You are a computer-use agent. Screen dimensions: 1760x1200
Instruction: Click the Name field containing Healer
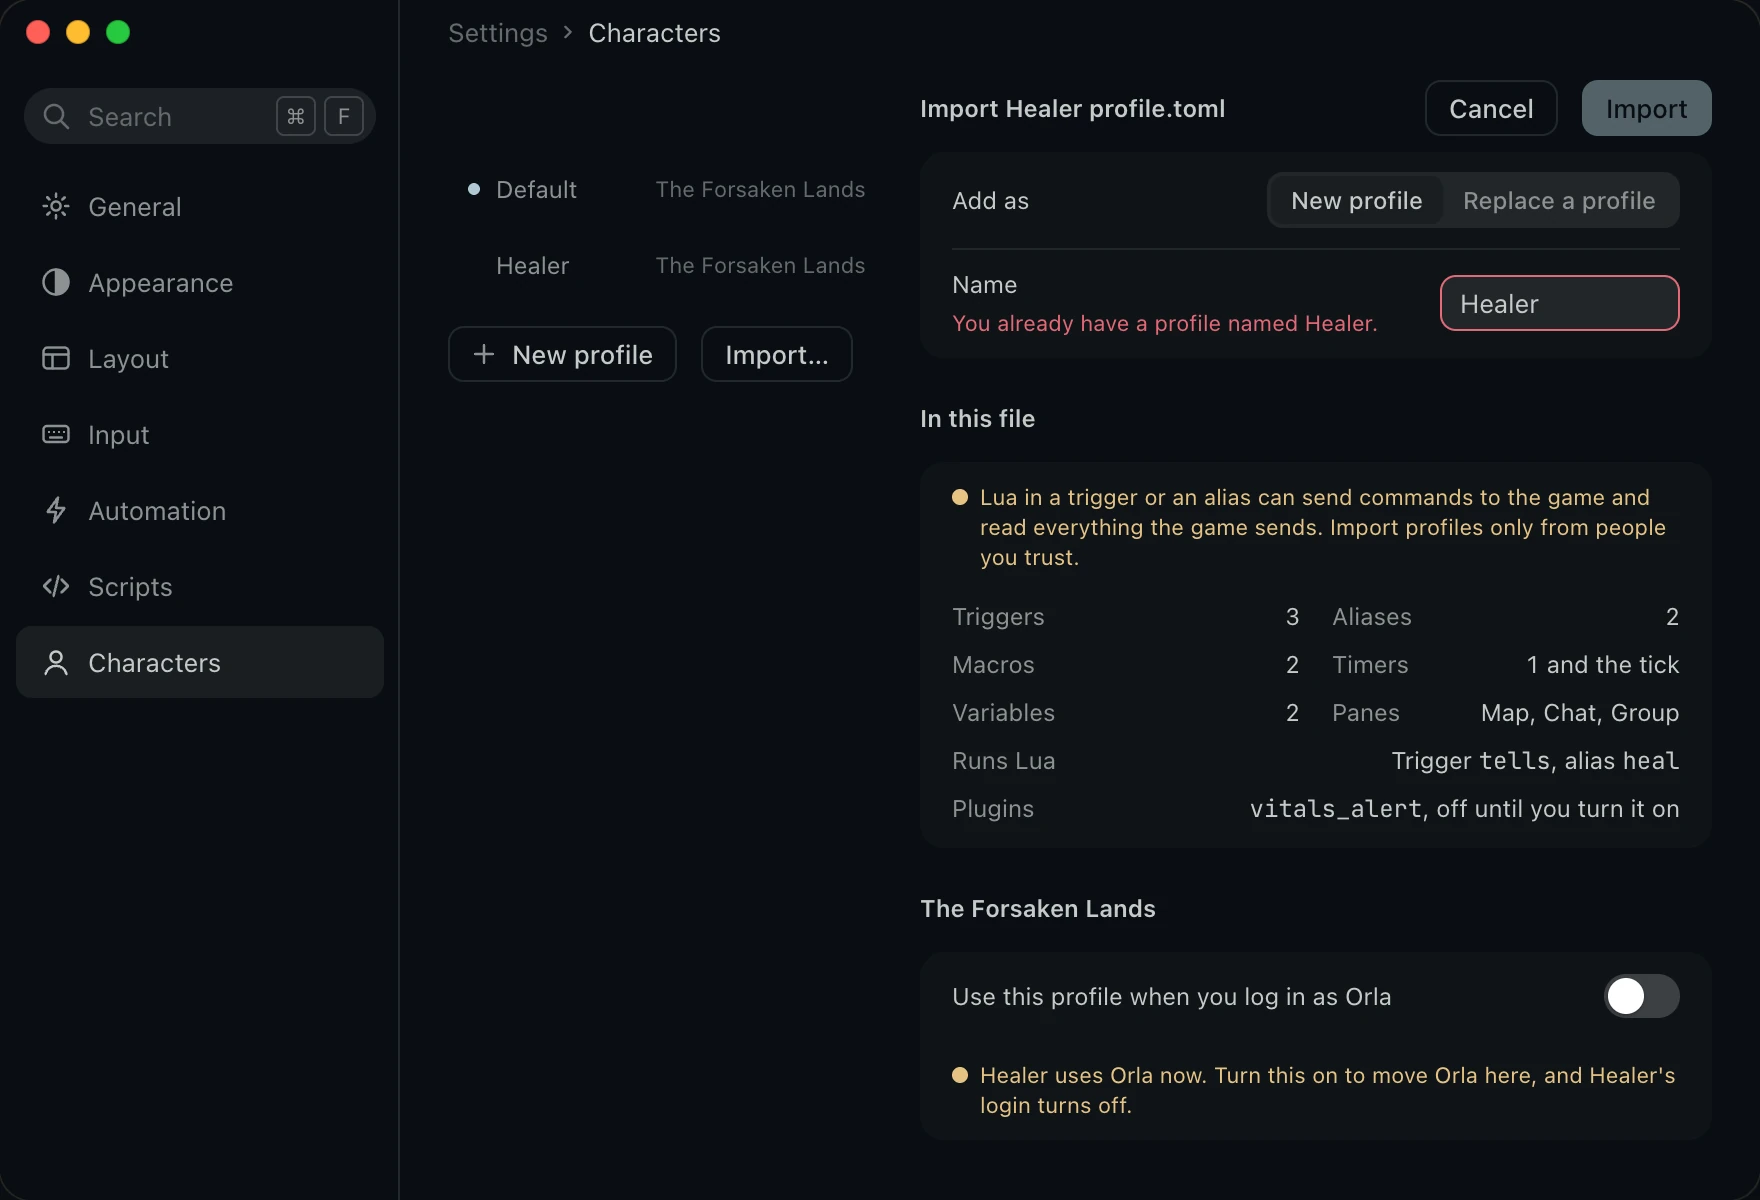[x=1559, y=303]
